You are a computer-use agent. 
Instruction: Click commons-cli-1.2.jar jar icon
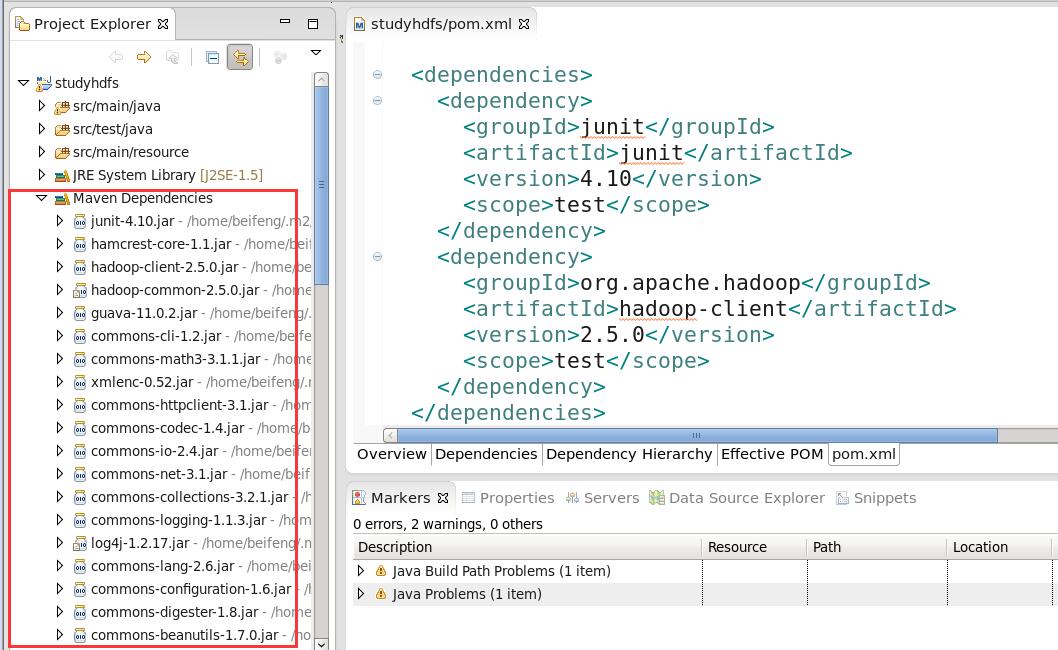(80, 336)
